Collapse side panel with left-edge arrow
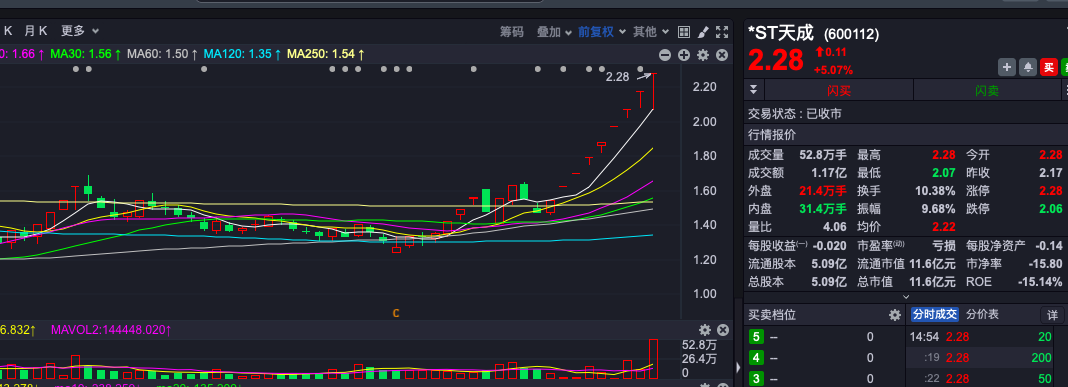The height and width of the screenshot is (387, 1068). (x=738, y=368)
